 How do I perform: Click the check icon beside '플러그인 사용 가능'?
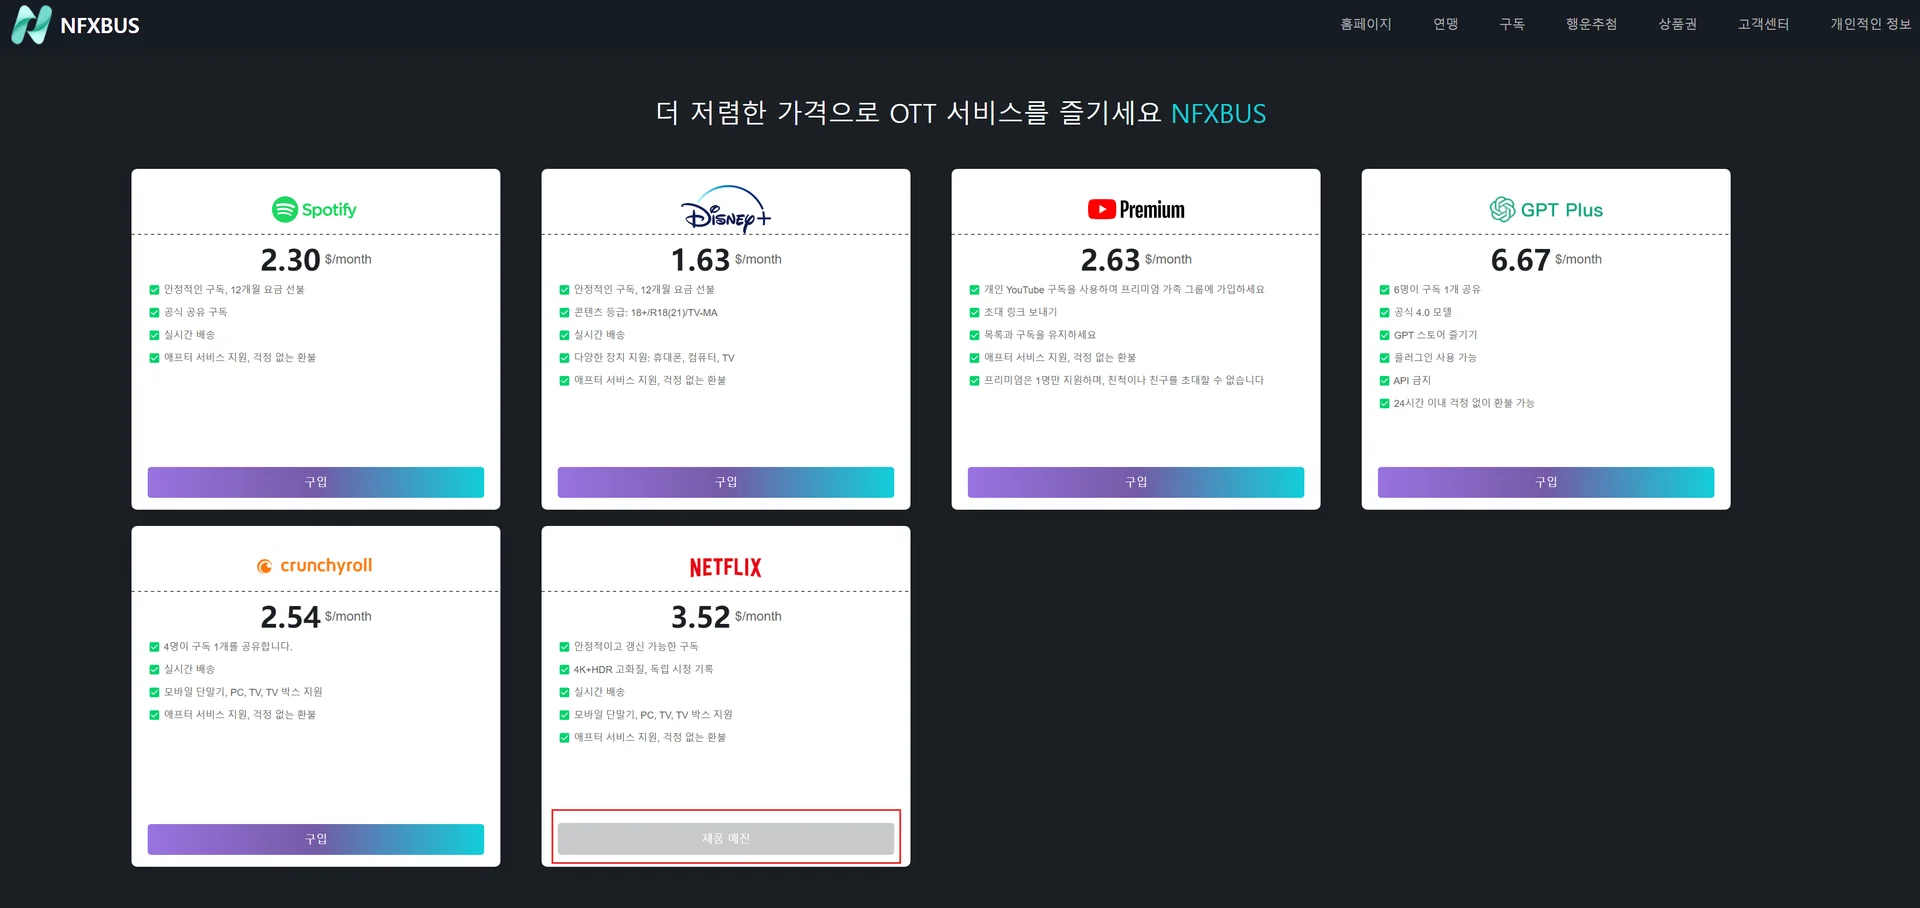click(1384, 358)
